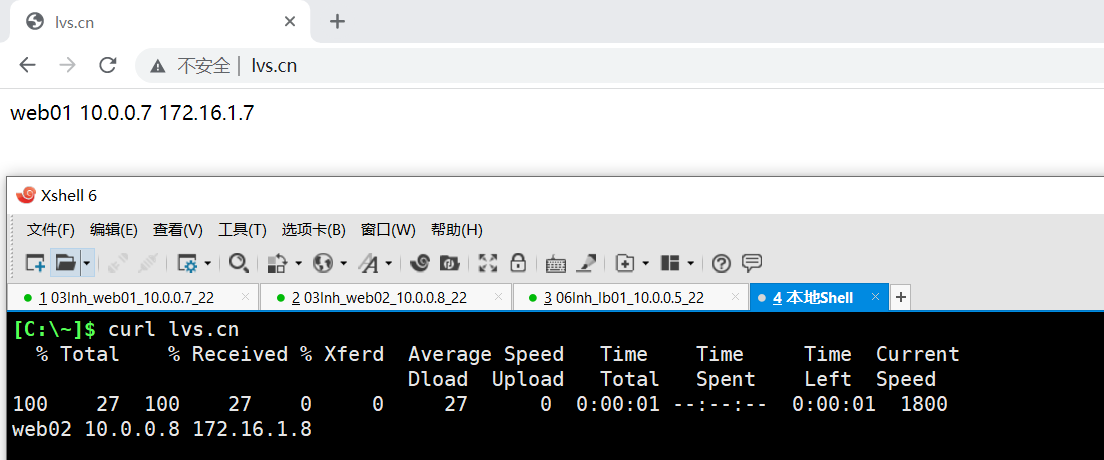Click the Chrome forward arrow

pos(68,66)
